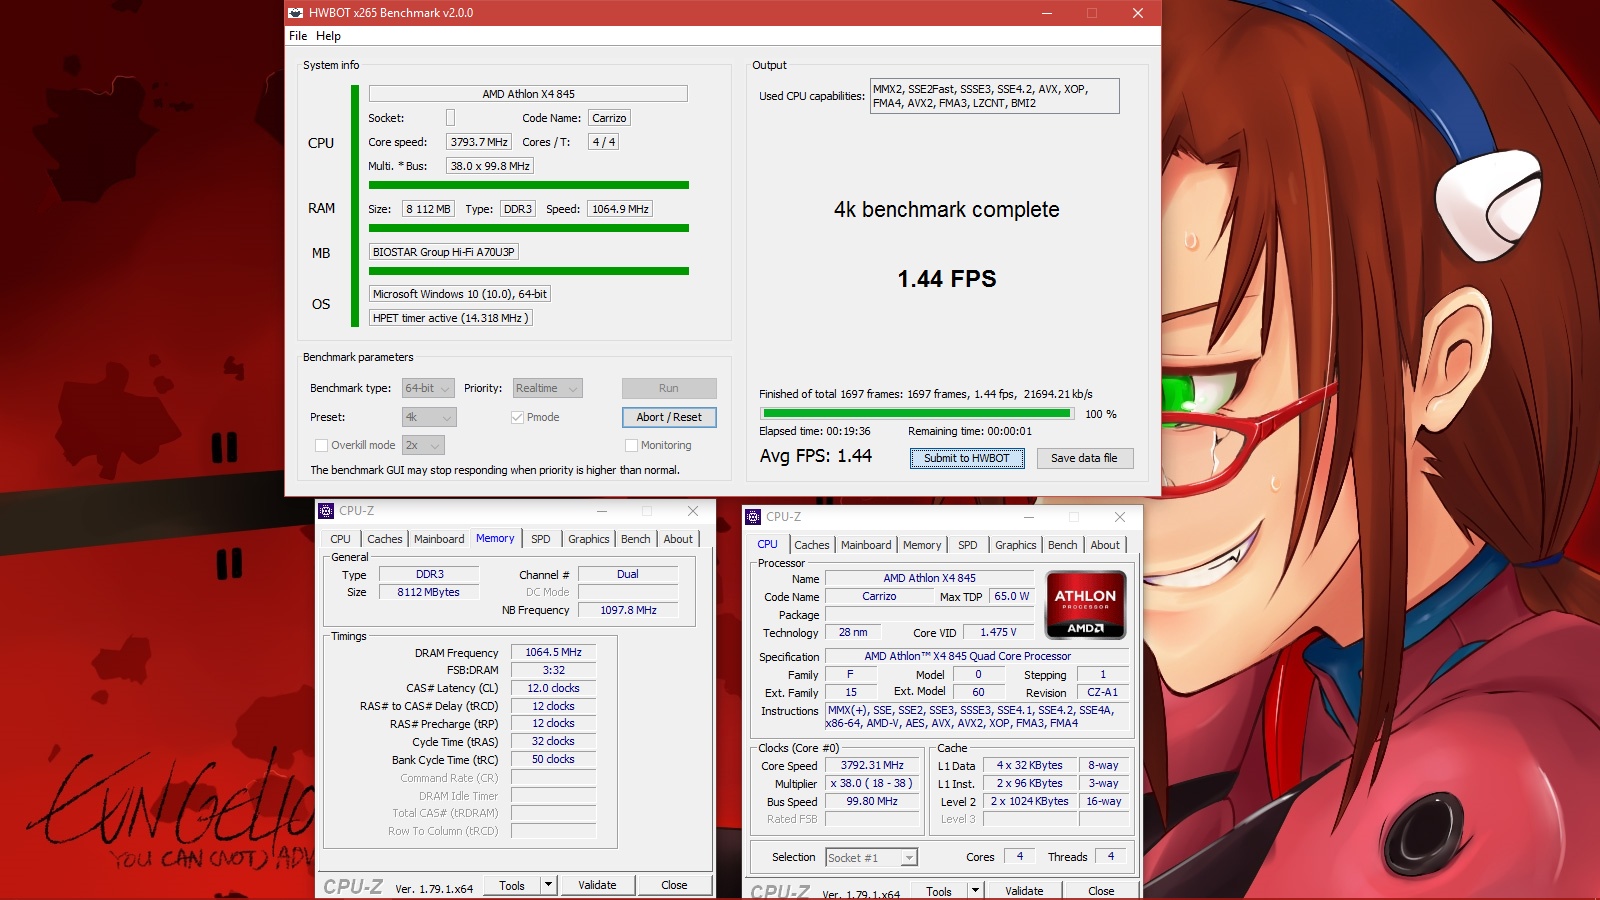The image size is (1600, 900).
Task: Click the DRAM Frequency 1064.5 MHz value
Action: (553, 653)
